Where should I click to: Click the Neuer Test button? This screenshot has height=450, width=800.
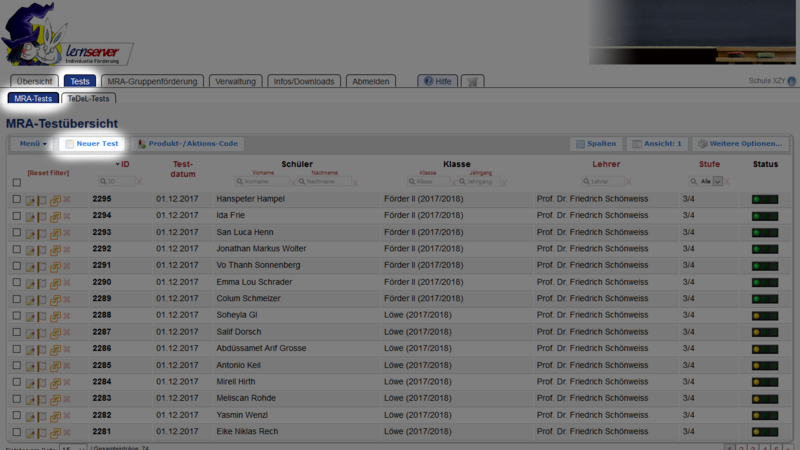click(91, 144)
